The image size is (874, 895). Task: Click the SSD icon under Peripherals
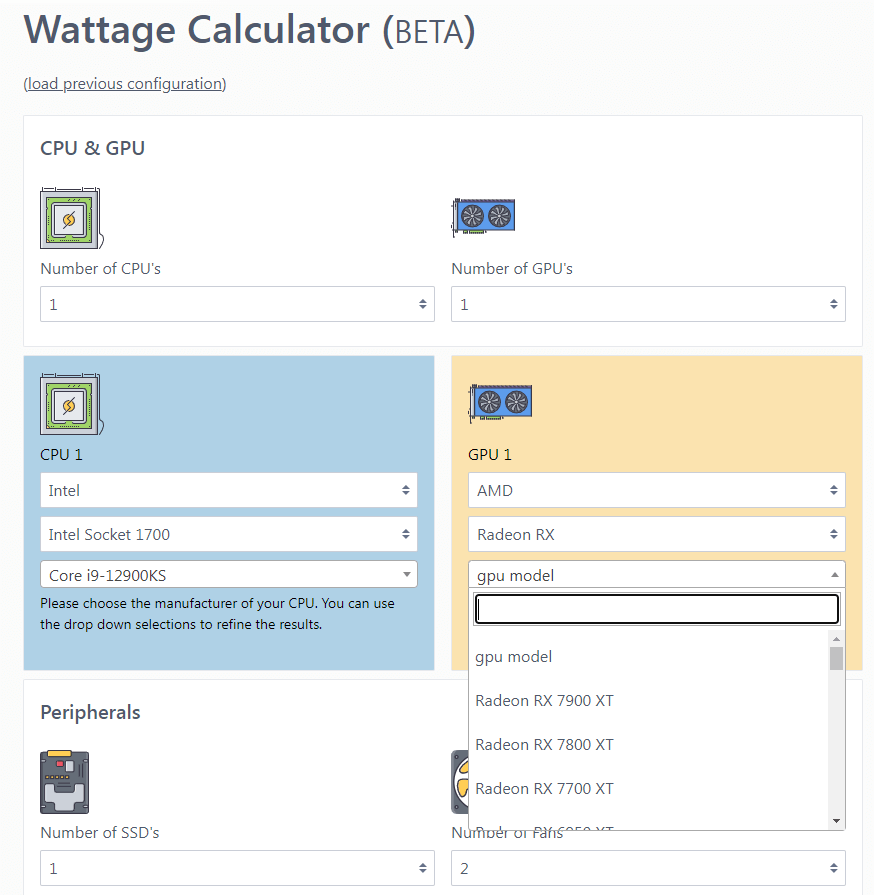point(65,782)
